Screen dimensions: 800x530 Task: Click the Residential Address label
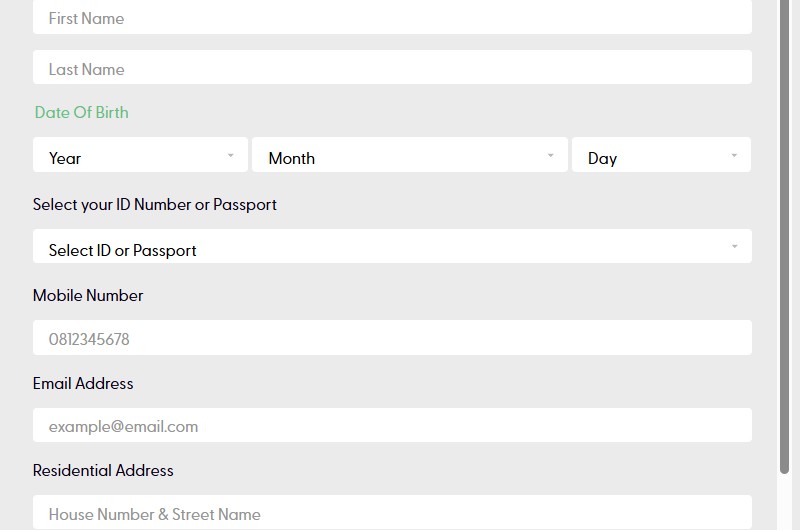click(103, 470)
